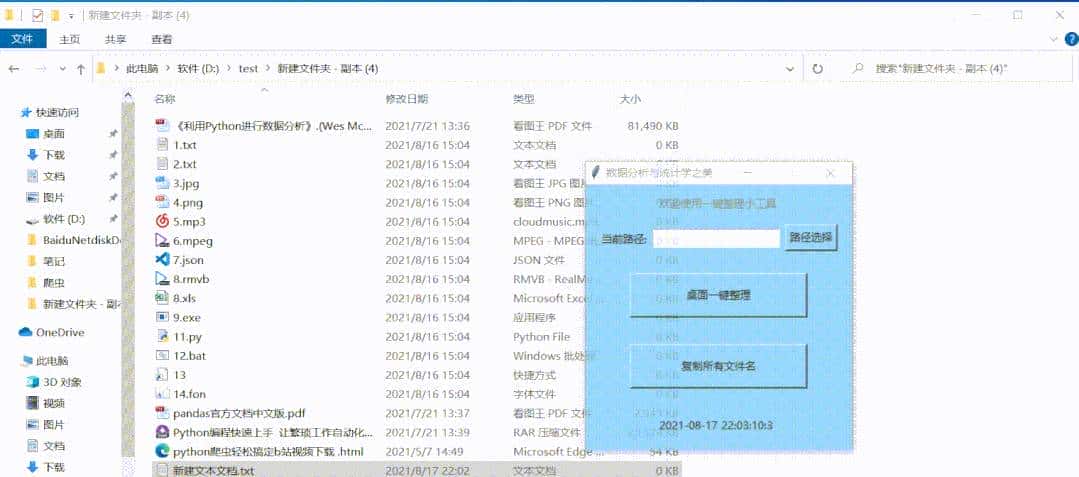This screenshot has width=1079, height=477.
Task: Switch to the 主页 ribbon tab
Action: point(69,39)
